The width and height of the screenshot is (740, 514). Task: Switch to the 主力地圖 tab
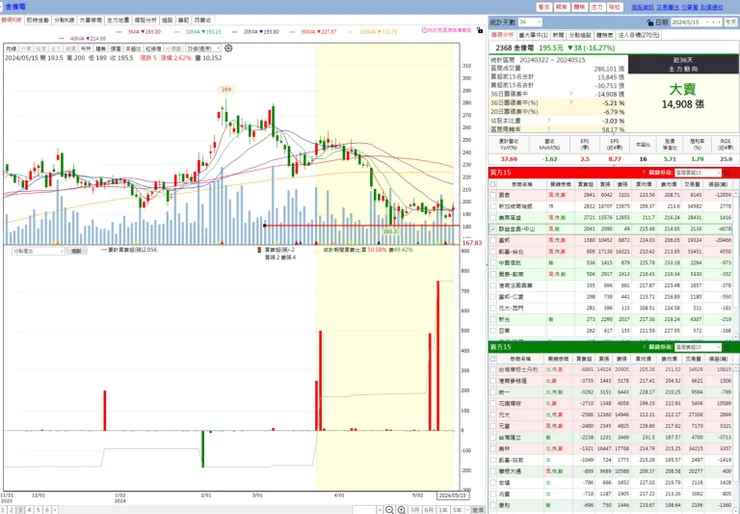[118, 20]
